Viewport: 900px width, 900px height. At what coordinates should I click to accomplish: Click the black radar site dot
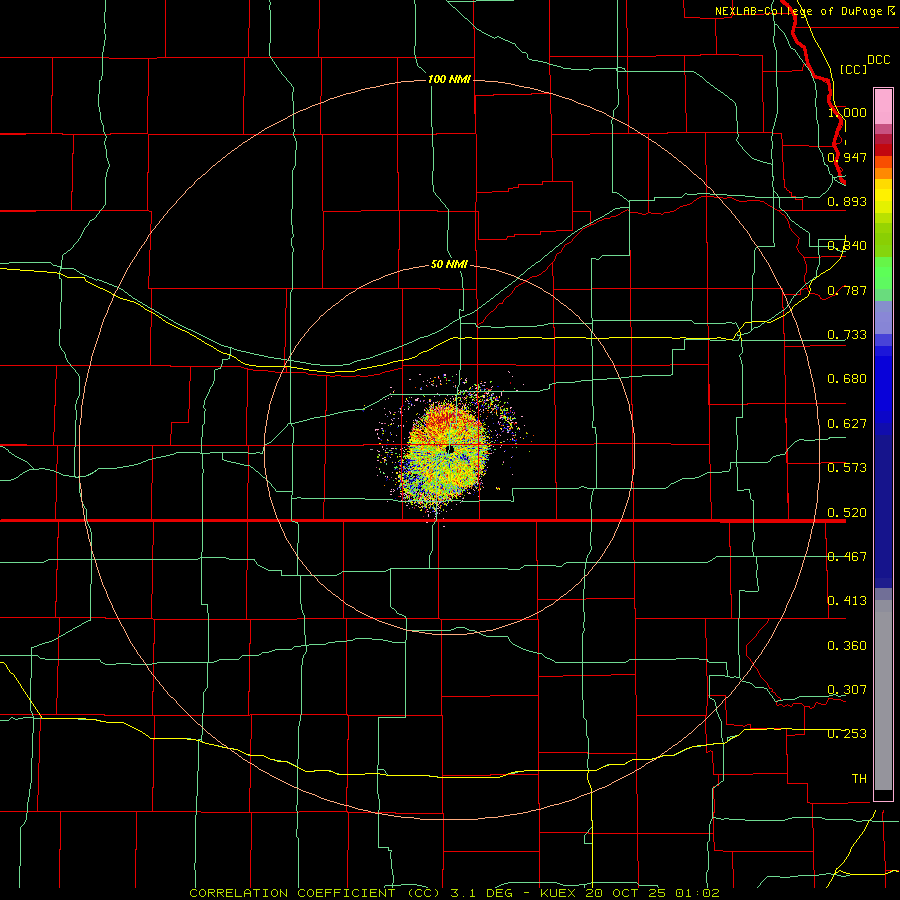[450, 449]
